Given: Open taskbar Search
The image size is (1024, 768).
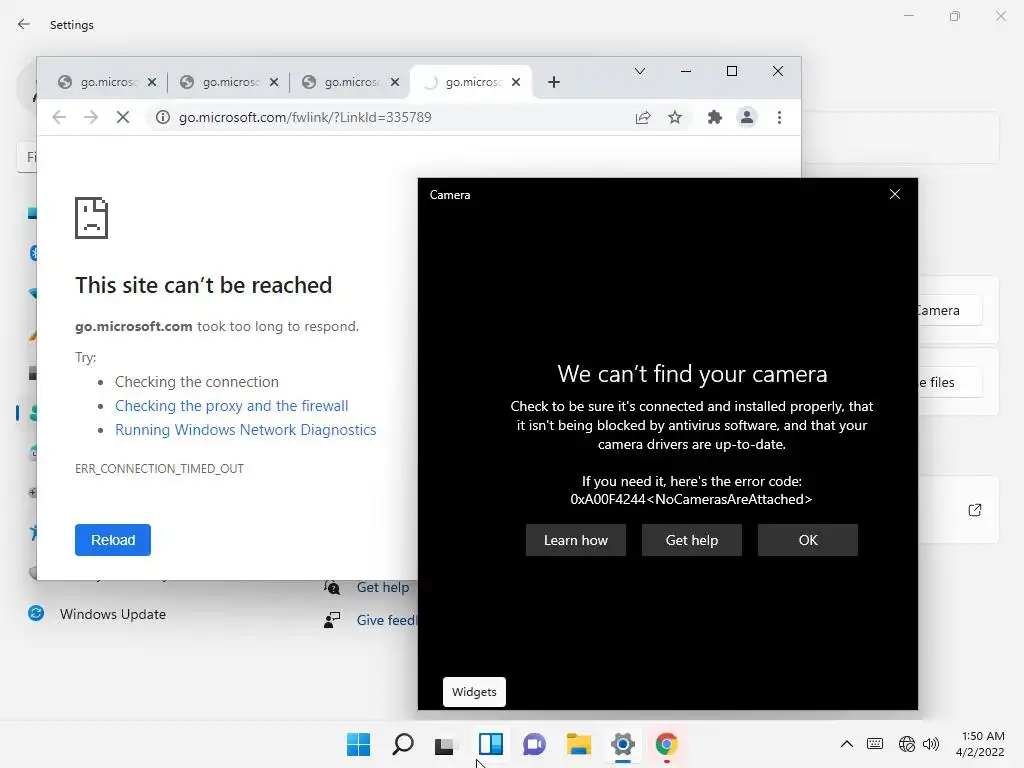Looking at the screenshot, I should tap(403, 744).
